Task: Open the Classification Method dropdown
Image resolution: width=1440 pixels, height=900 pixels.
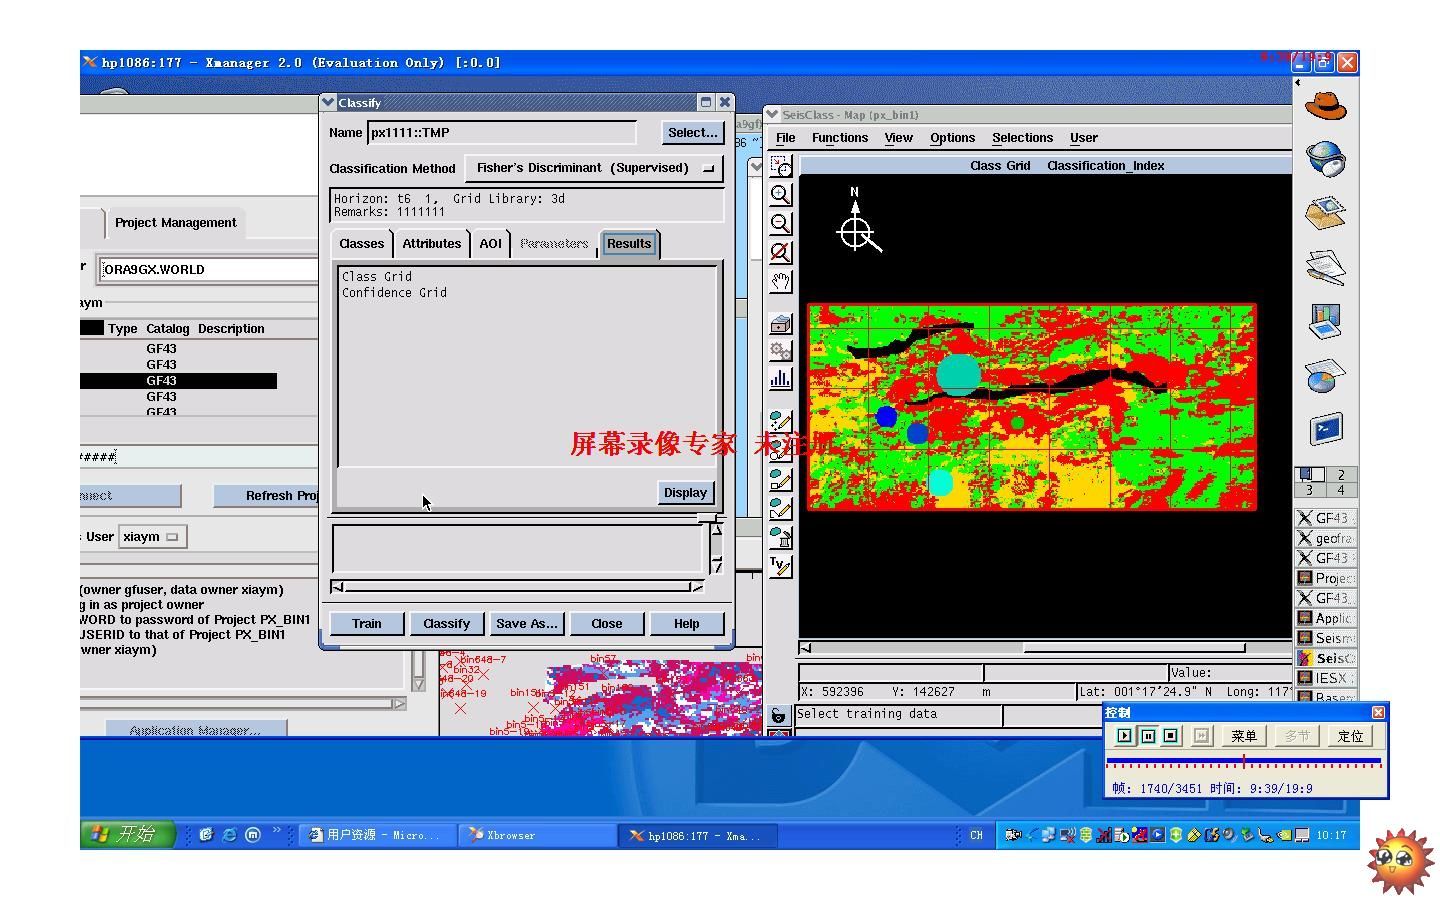Action: pos(594,168)
